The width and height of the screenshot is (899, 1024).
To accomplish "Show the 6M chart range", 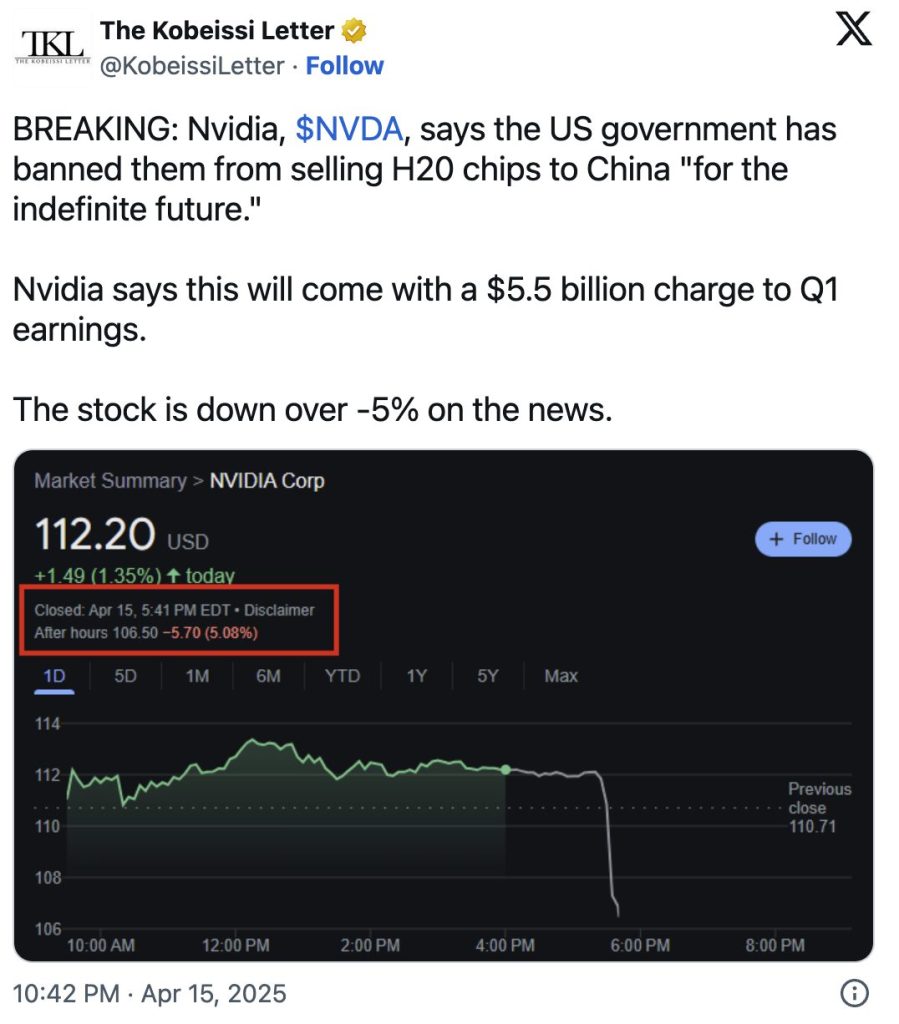I will (x=268, y=676).
